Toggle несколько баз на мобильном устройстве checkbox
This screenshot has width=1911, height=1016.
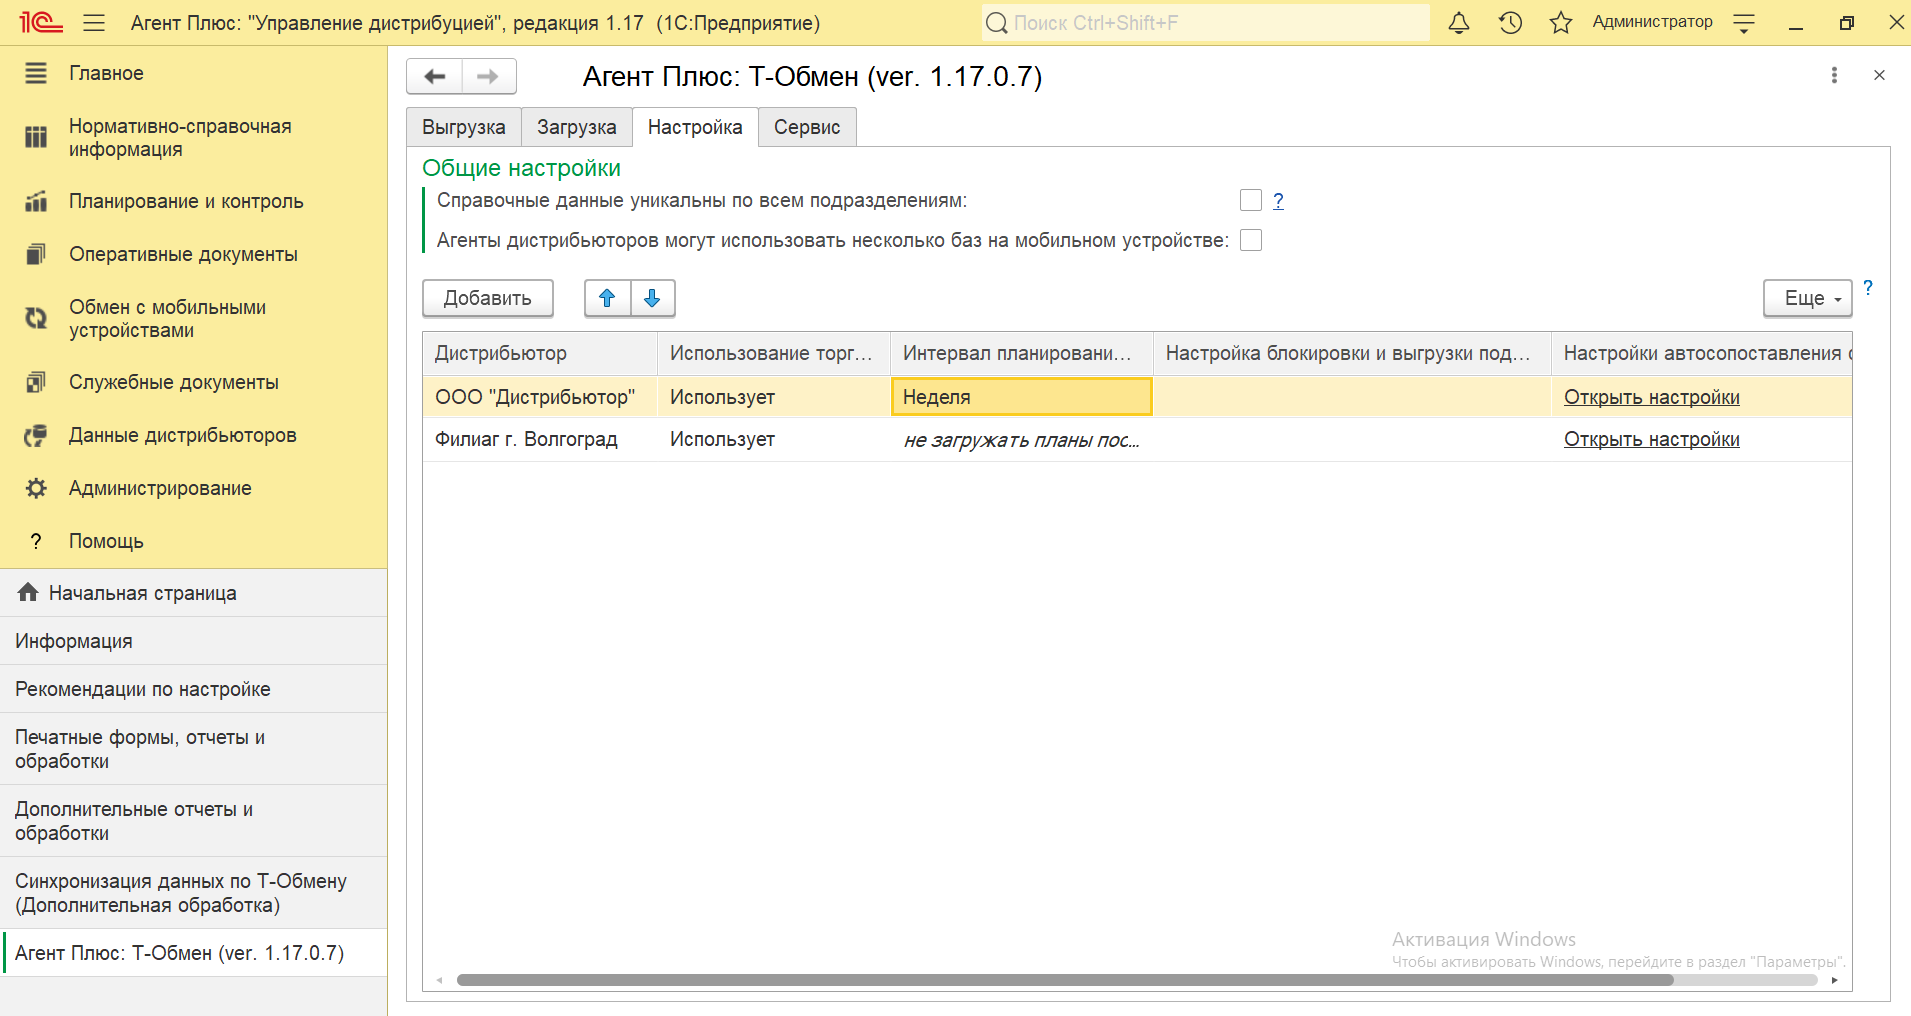click(1251, 240)
